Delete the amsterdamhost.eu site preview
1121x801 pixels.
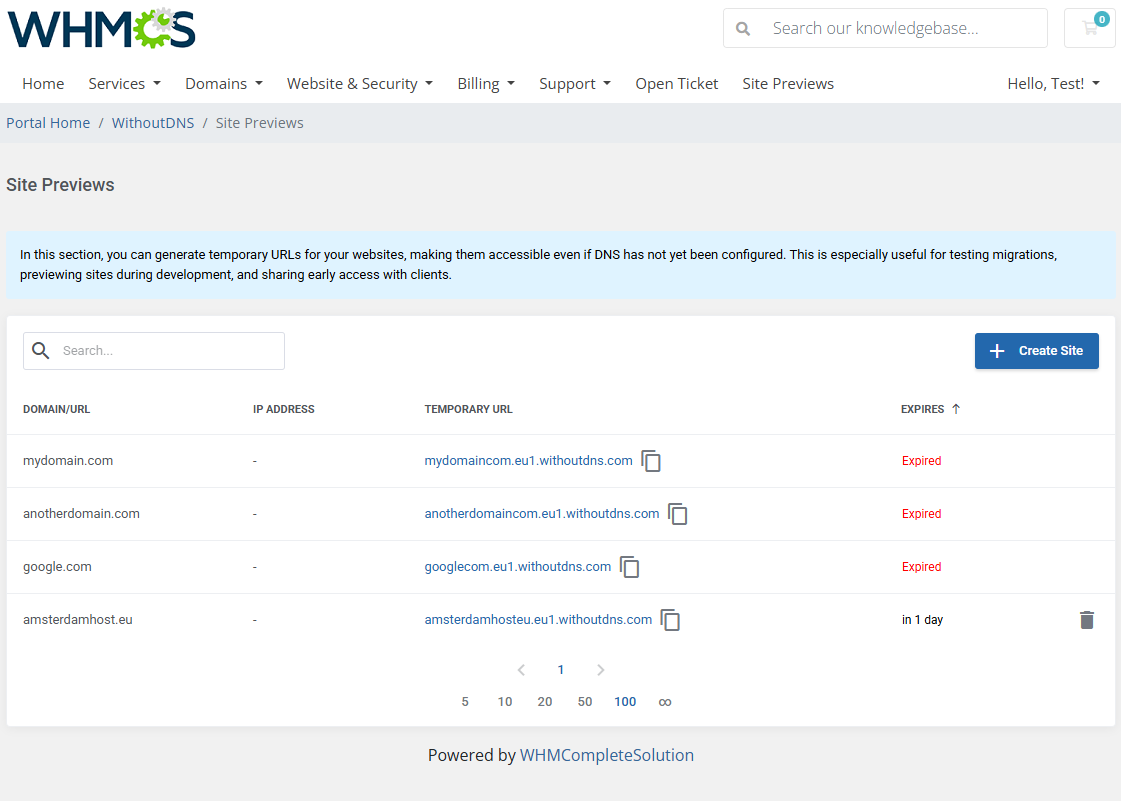tap(1087, 620)
